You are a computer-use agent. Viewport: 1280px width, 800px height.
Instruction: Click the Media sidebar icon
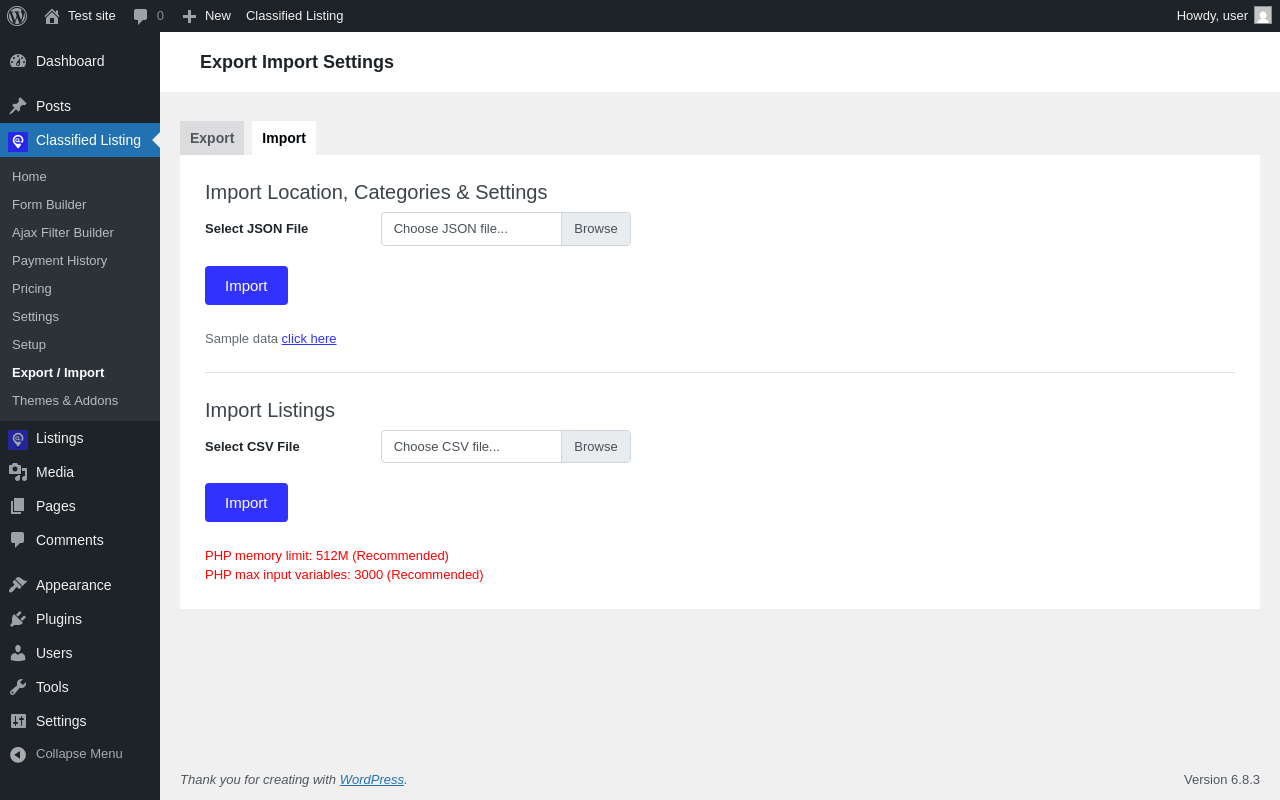click(18, 472)
